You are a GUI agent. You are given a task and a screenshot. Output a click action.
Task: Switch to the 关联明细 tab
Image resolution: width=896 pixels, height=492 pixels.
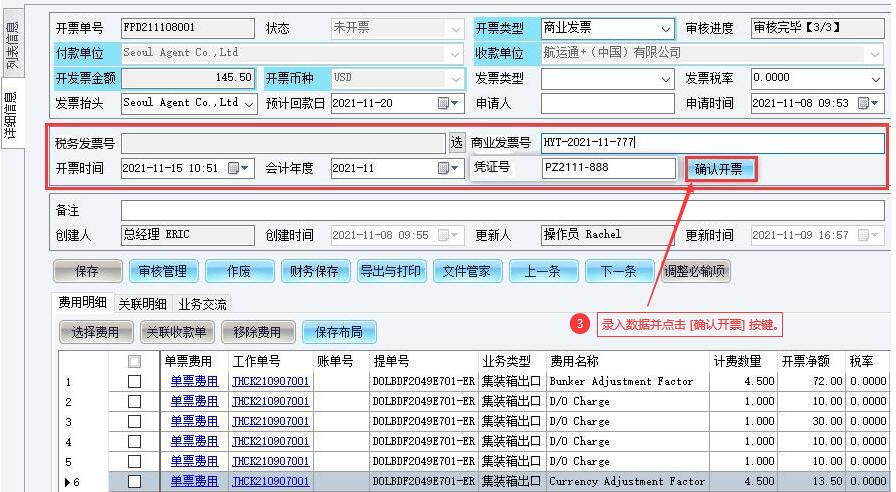(x=142, y=304)
